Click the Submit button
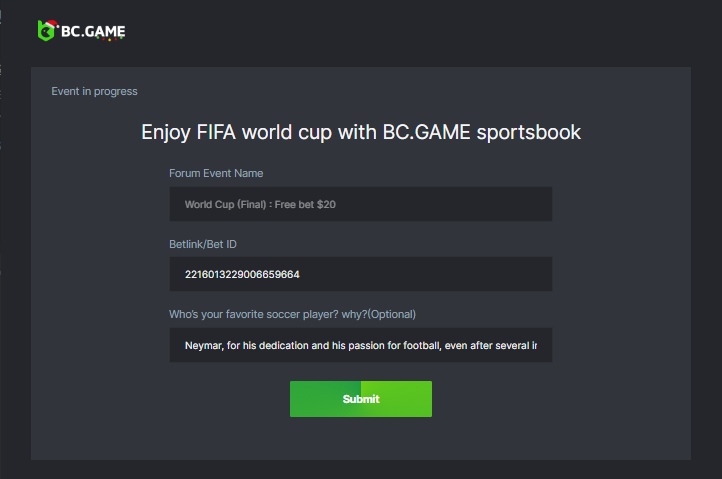This screenshot has height=479, width=722. coord(361,399)
